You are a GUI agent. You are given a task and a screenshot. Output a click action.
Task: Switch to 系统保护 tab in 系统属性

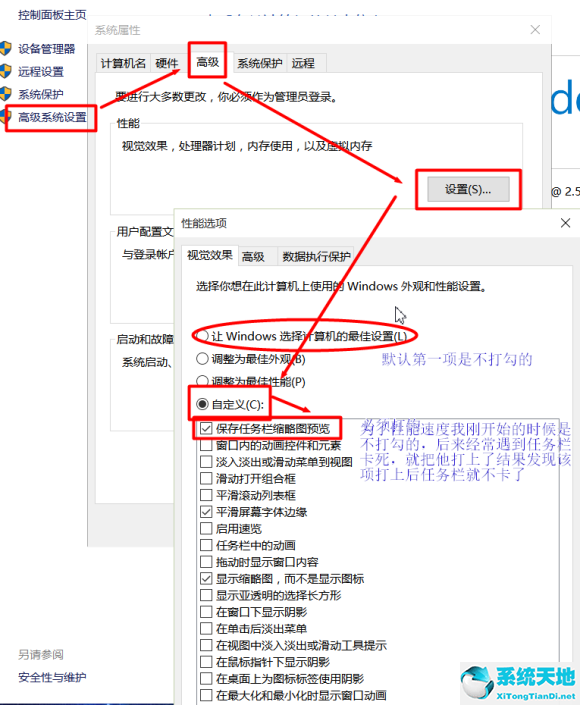pyautogui.click(x=259, y=63)
